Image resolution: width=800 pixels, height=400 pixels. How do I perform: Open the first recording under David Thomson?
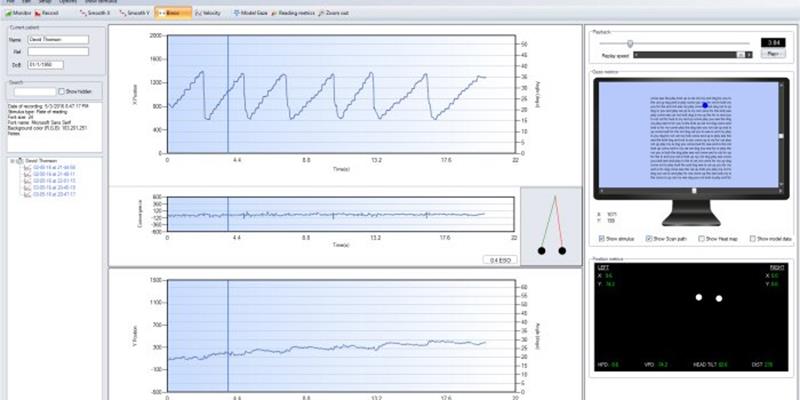pyautogui.click(x=54, y=167)
